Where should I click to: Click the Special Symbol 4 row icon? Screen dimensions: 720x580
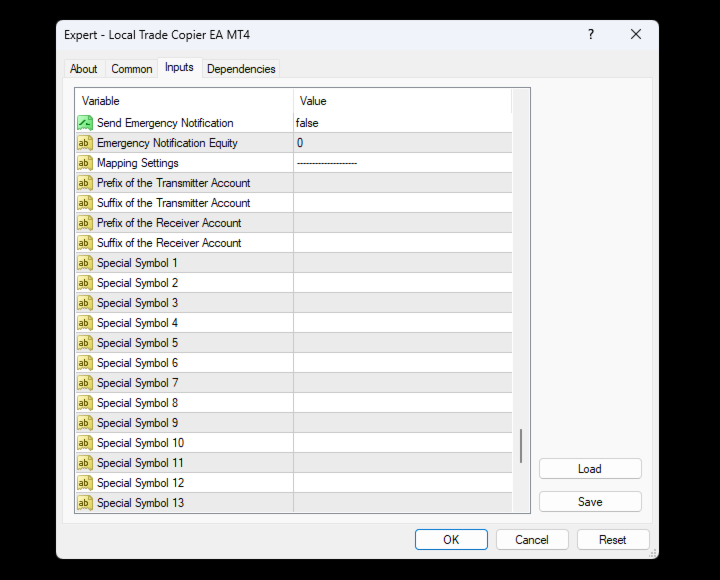tap(85, 323)
